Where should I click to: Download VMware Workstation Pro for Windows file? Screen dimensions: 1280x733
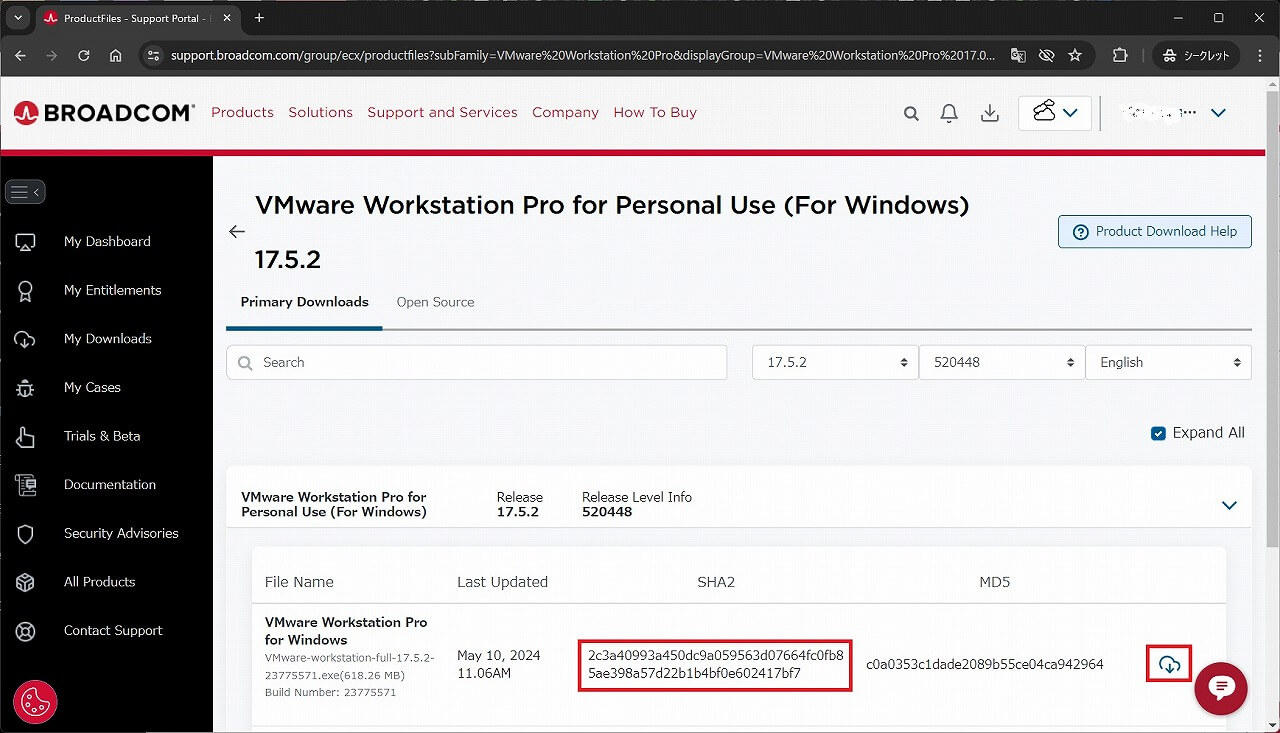tap(1169, 664)
